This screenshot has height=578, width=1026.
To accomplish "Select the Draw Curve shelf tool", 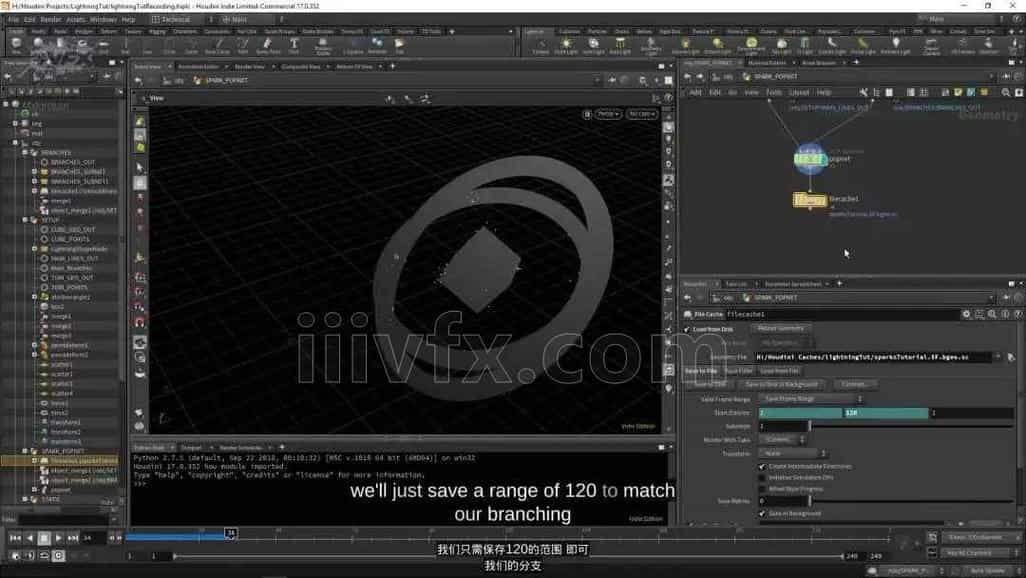I will pyautogui.click(x=217, y=45).
